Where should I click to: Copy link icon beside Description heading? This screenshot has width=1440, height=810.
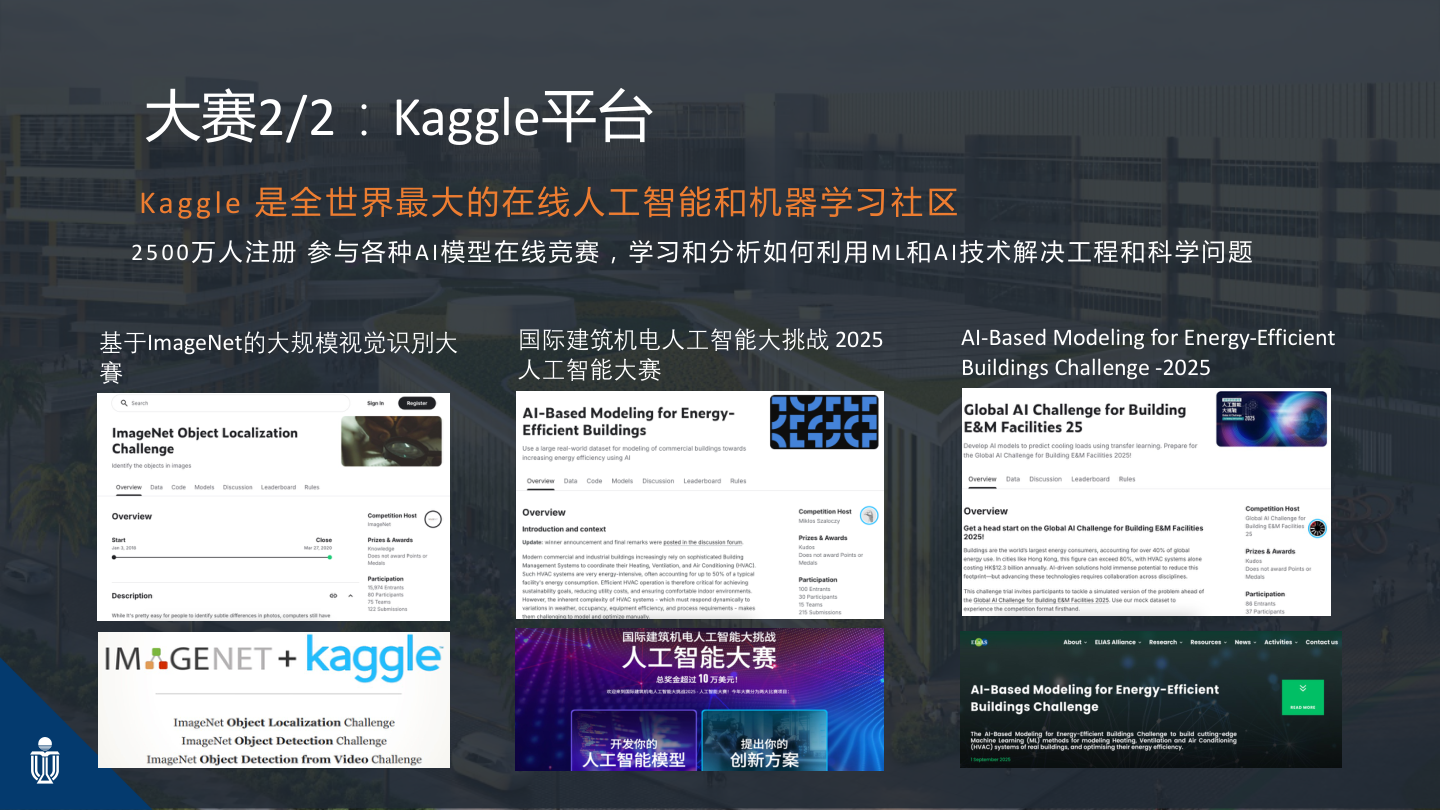(x=333, y=596)
